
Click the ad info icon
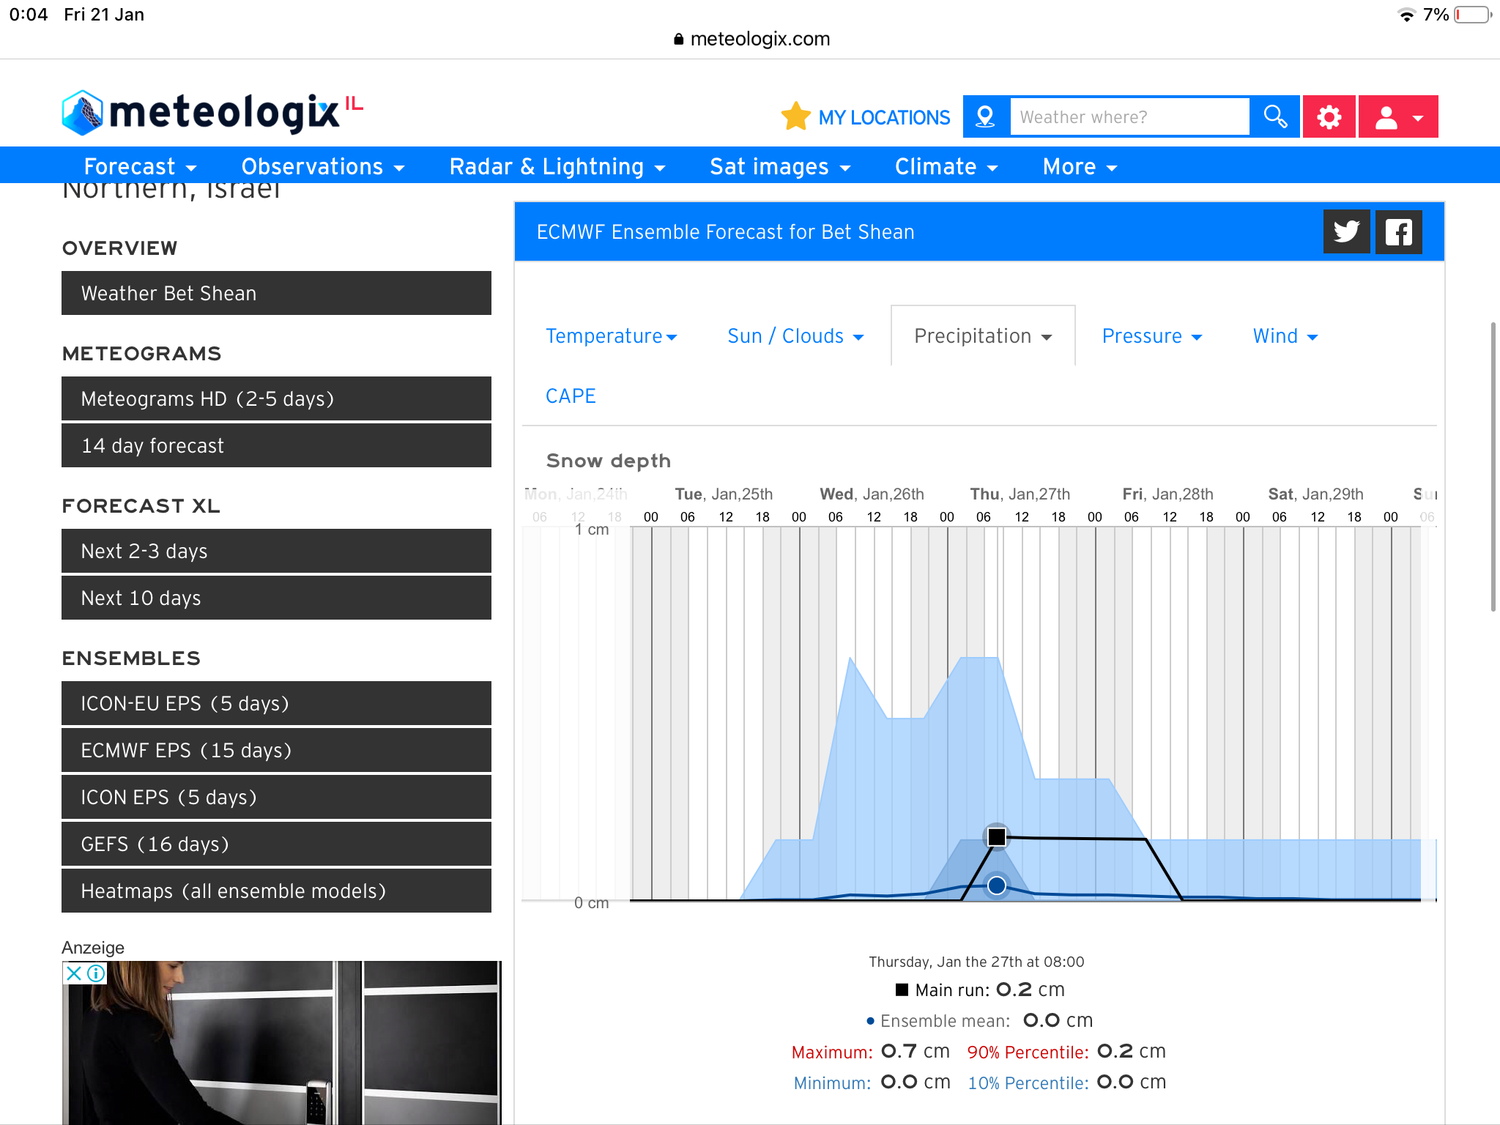point(96,973)
